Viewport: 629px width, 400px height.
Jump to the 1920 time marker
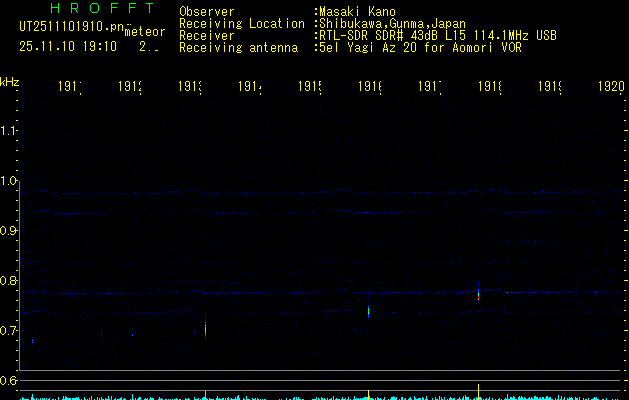(611, 87)
